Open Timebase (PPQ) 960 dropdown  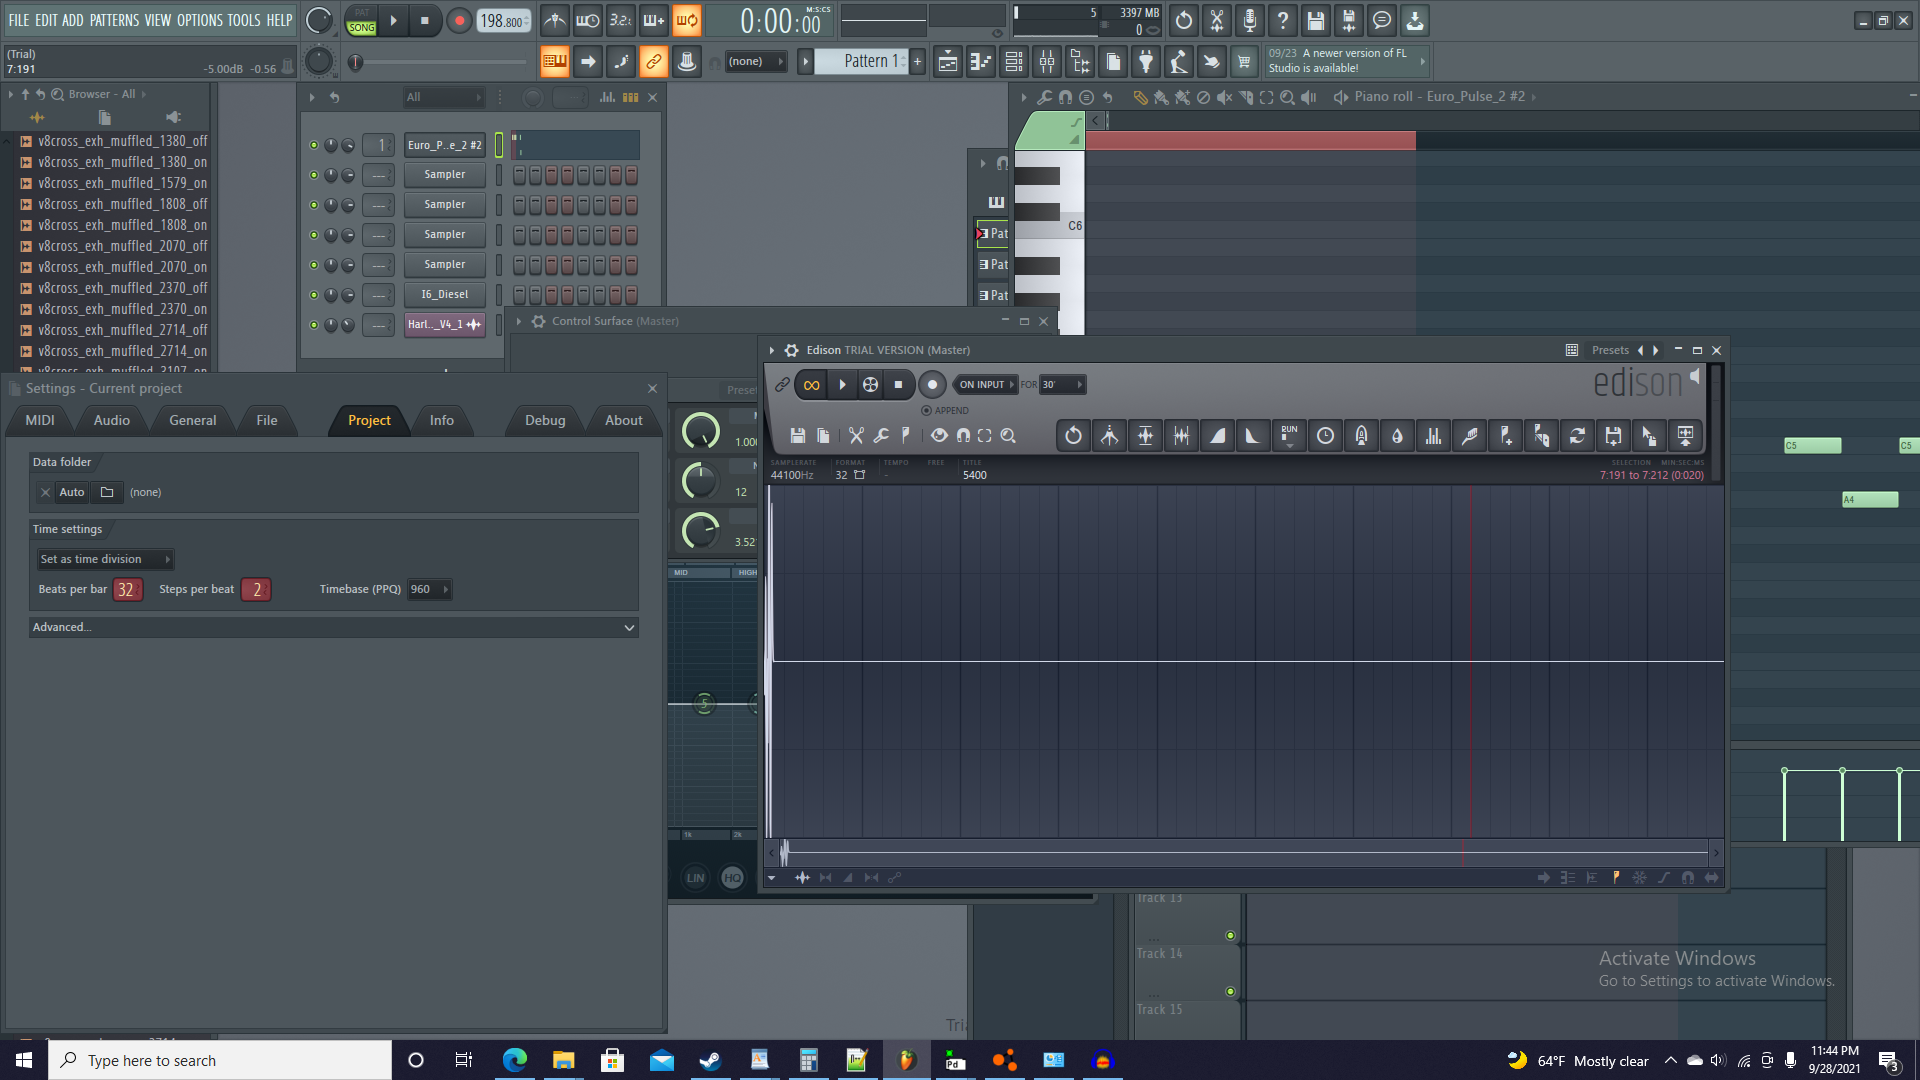[429, 590]
